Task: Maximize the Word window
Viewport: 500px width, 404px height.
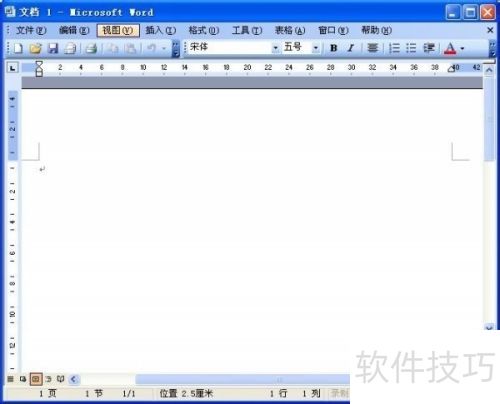Action: coord(470,12)
